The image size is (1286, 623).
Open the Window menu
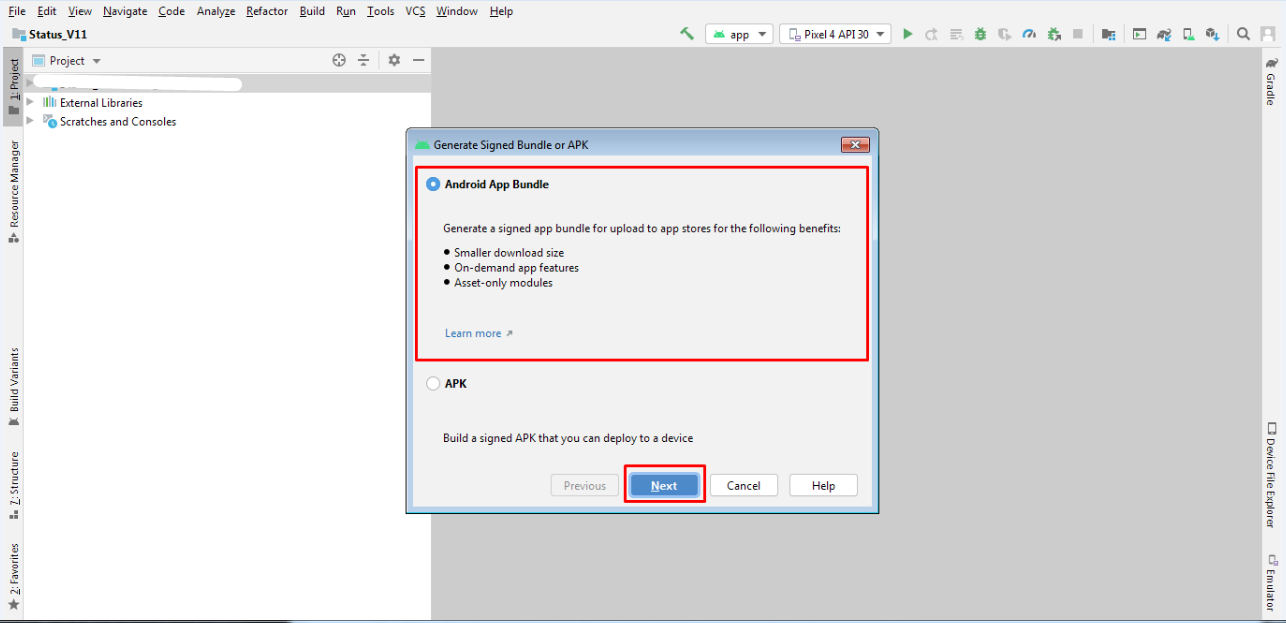(457, 11)
